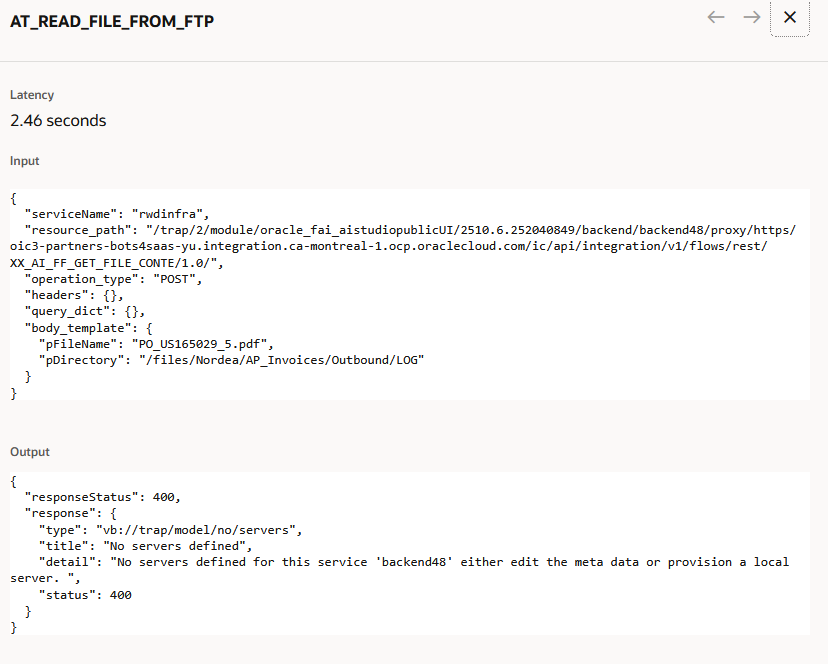Click the operation_type POST line
The width and height of the screenshot is (828, 664).
[x=113, y=279]
